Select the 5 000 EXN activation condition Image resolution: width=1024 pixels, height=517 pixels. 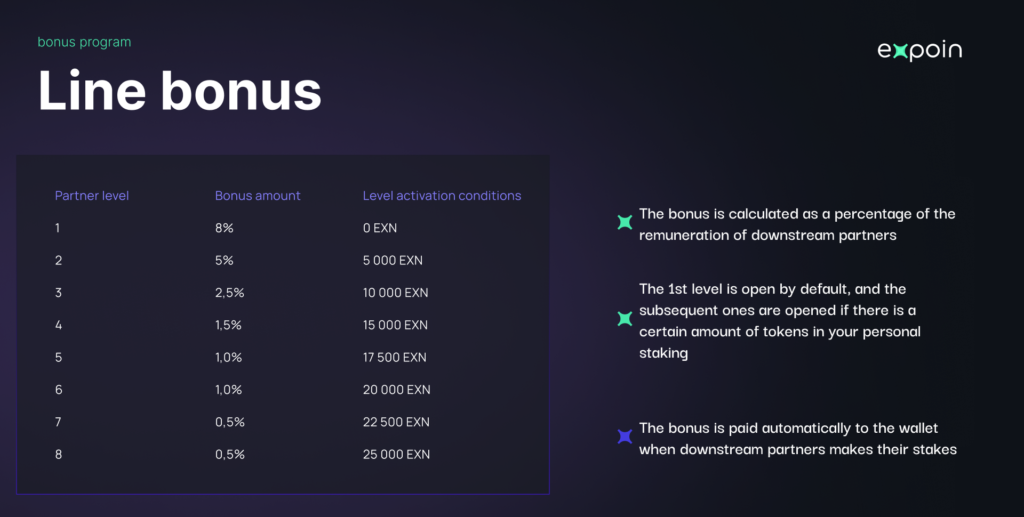click(392, 260)
